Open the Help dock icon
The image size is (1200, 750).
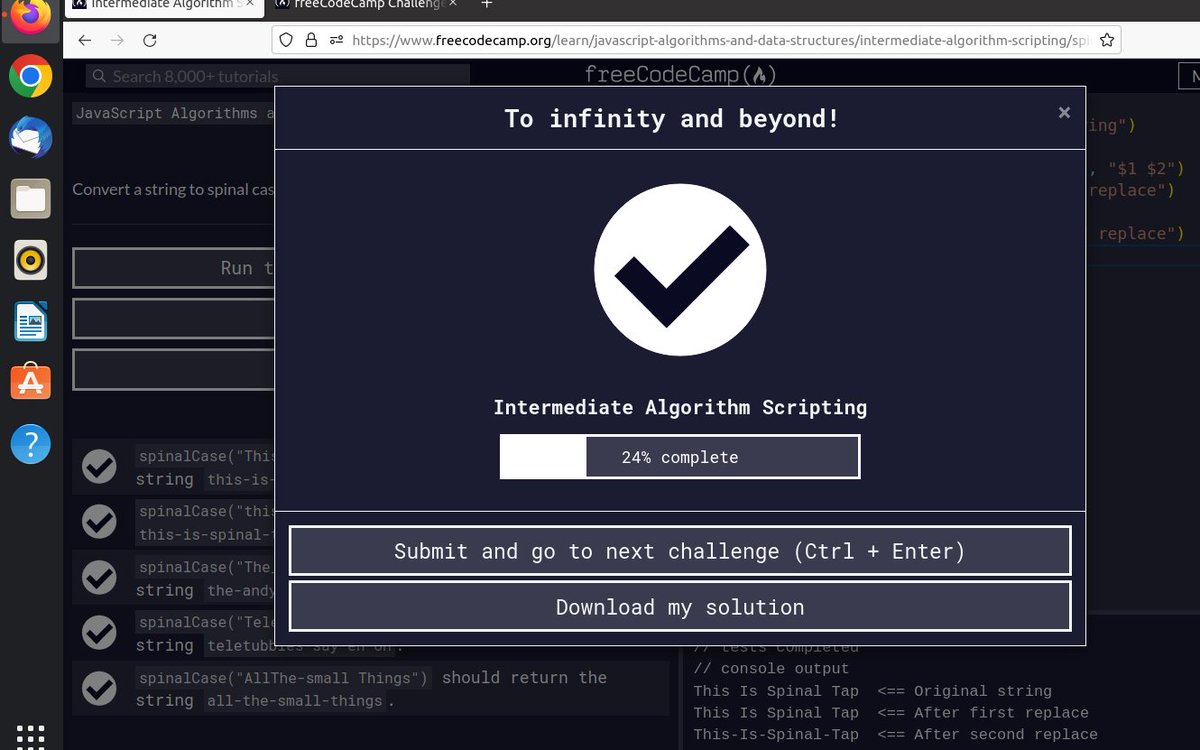[31, 444]
